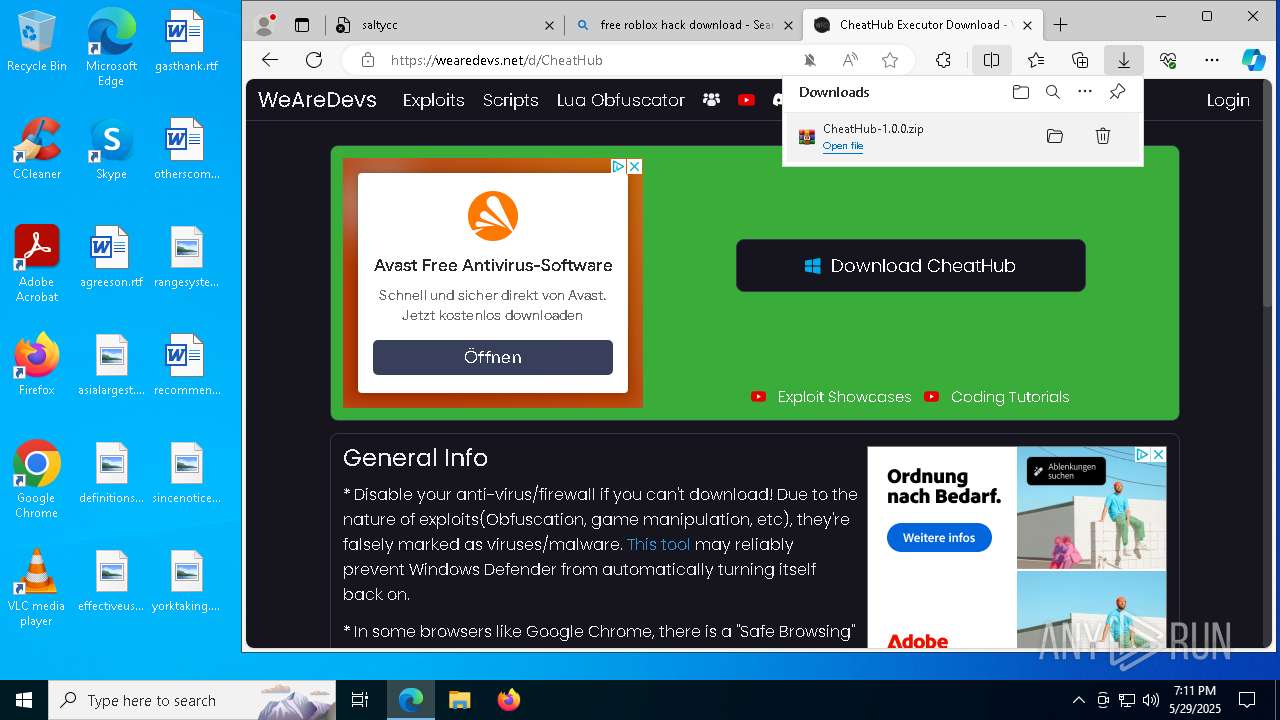Open the Windows Start menu
This screenshot has height=720, width=1280.
click(24, 700)
